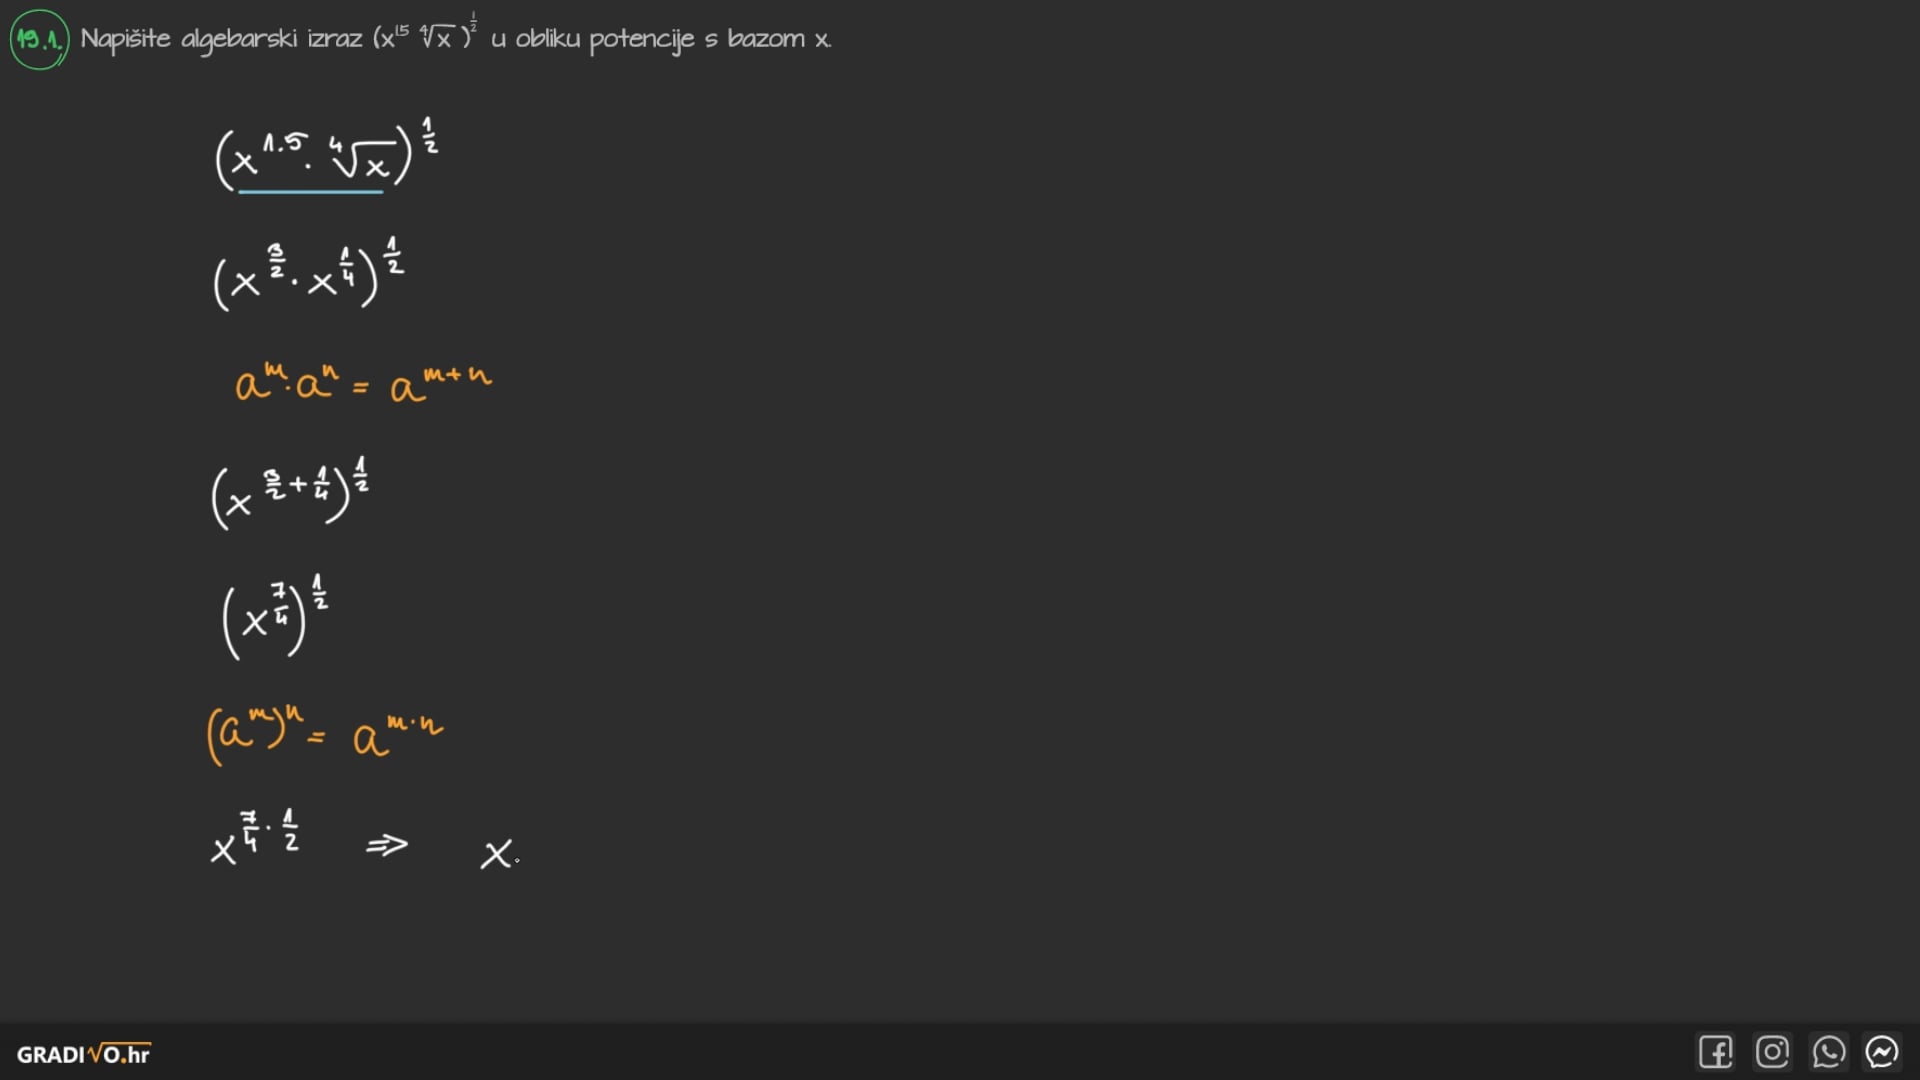This screenshot has width=1920, height=1080.
Task: Open the Instagram icon link
Action: 1772,1052
